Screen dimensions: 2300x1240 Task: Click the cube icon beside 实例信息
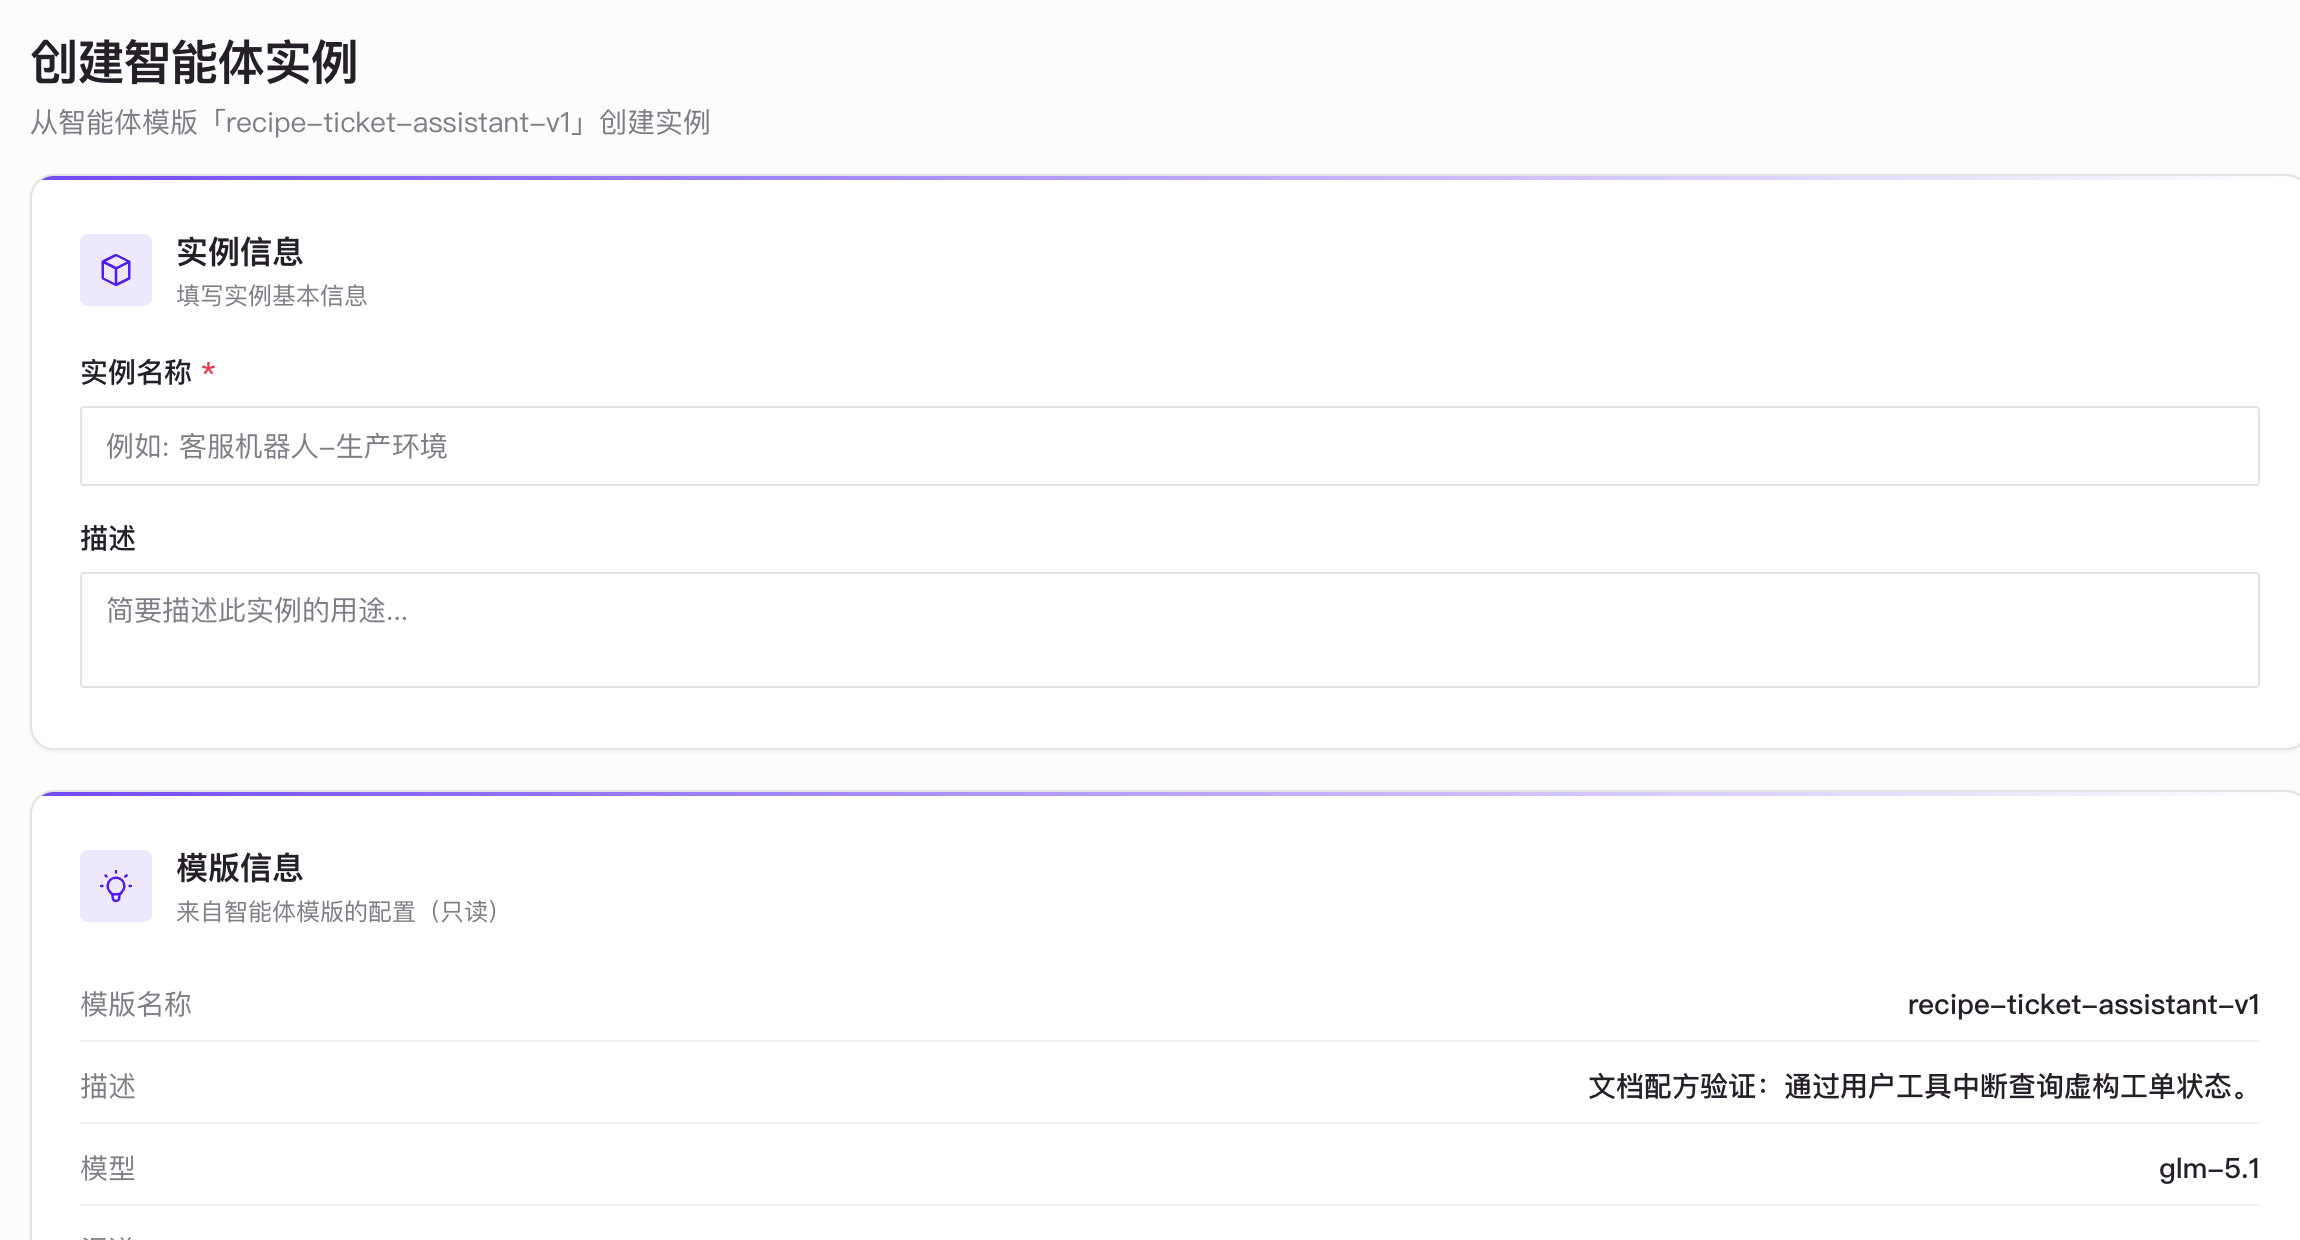click(x=116, y=270)
